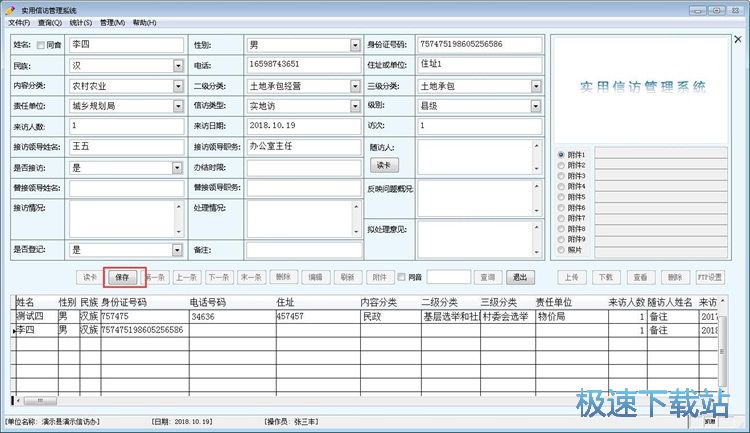Click the 身份证号码 input field
This screenshot has width=750, height=433.
pos(479,45)
